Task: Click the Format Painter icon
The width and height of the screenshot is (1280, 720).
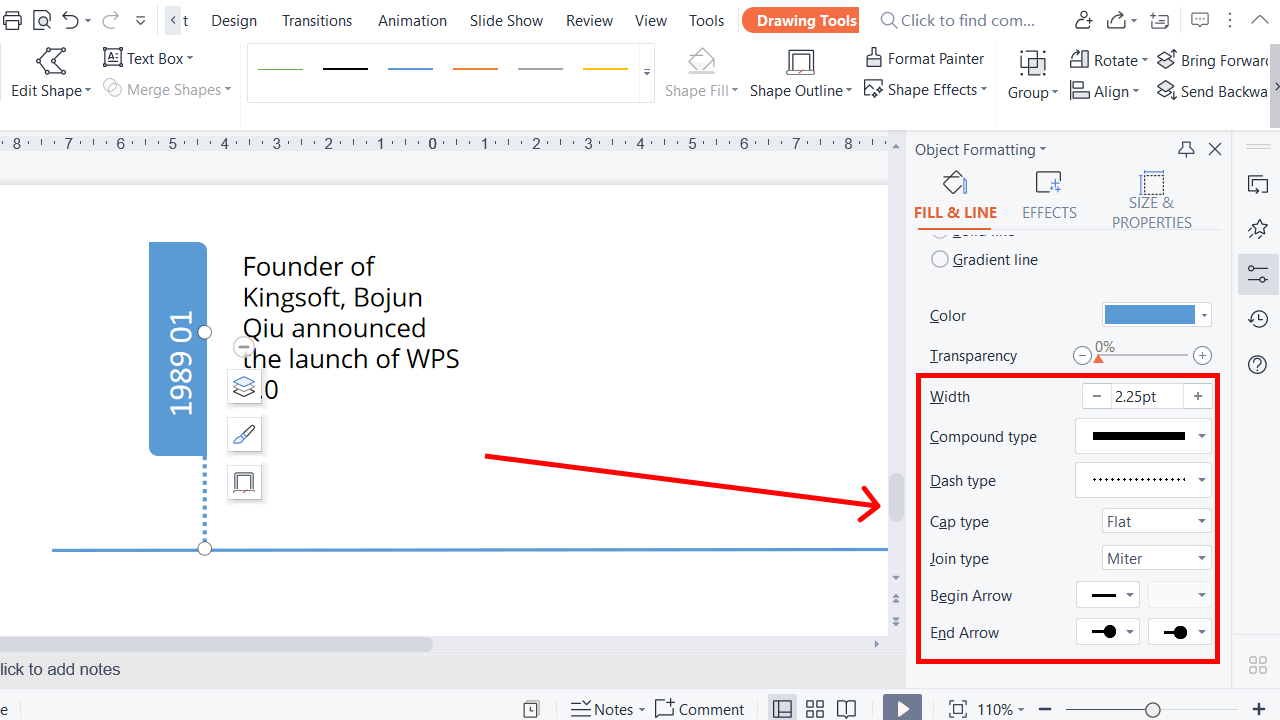Action: pyautogui.click(x=874, y=58)
